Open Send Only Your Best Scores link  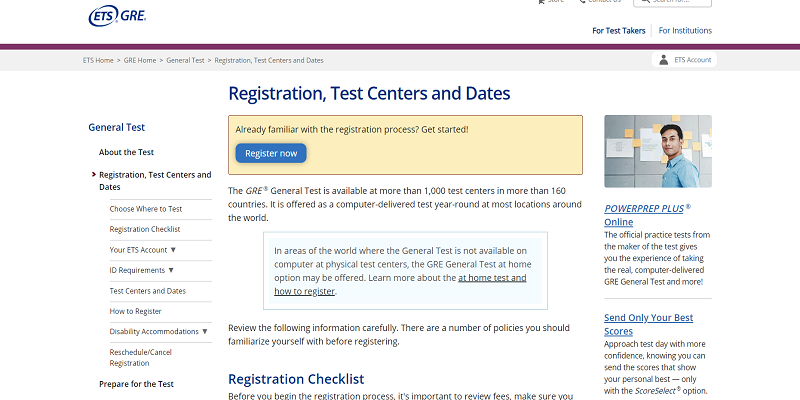(646, 324)
